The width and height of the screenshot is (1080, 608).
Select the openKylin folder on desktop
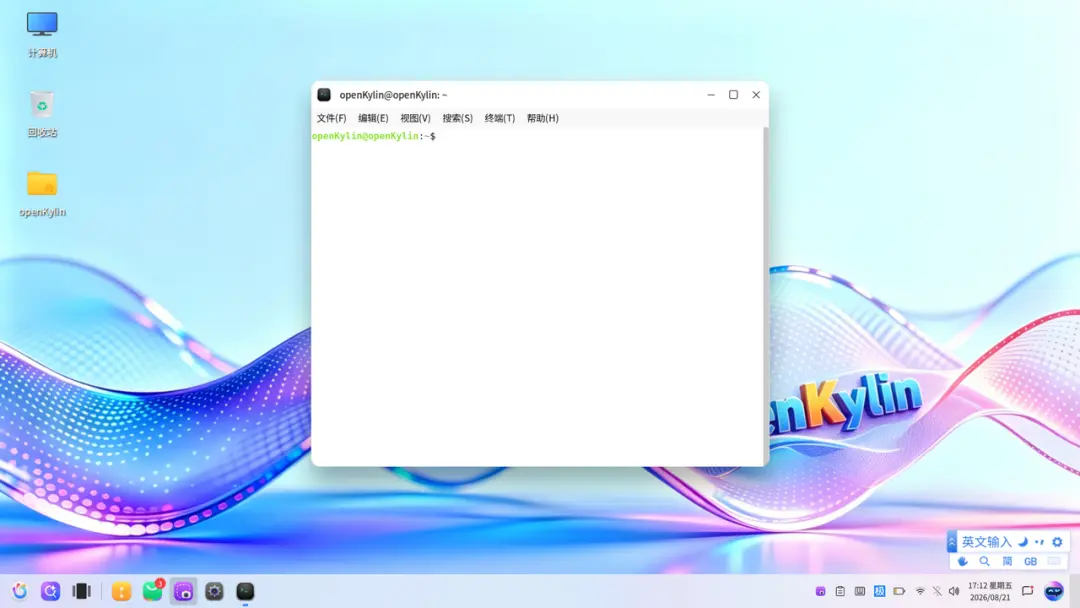point(42,194)
